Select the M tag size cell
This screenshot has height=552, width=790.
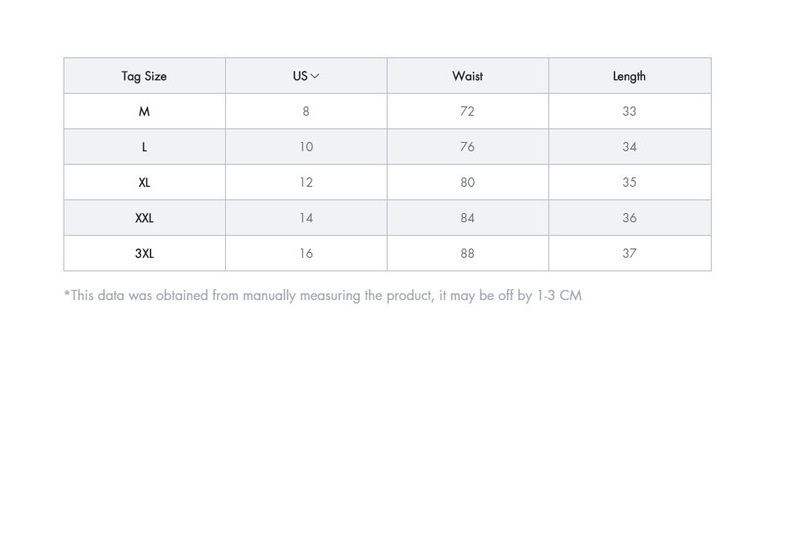[x=144, y=111]
